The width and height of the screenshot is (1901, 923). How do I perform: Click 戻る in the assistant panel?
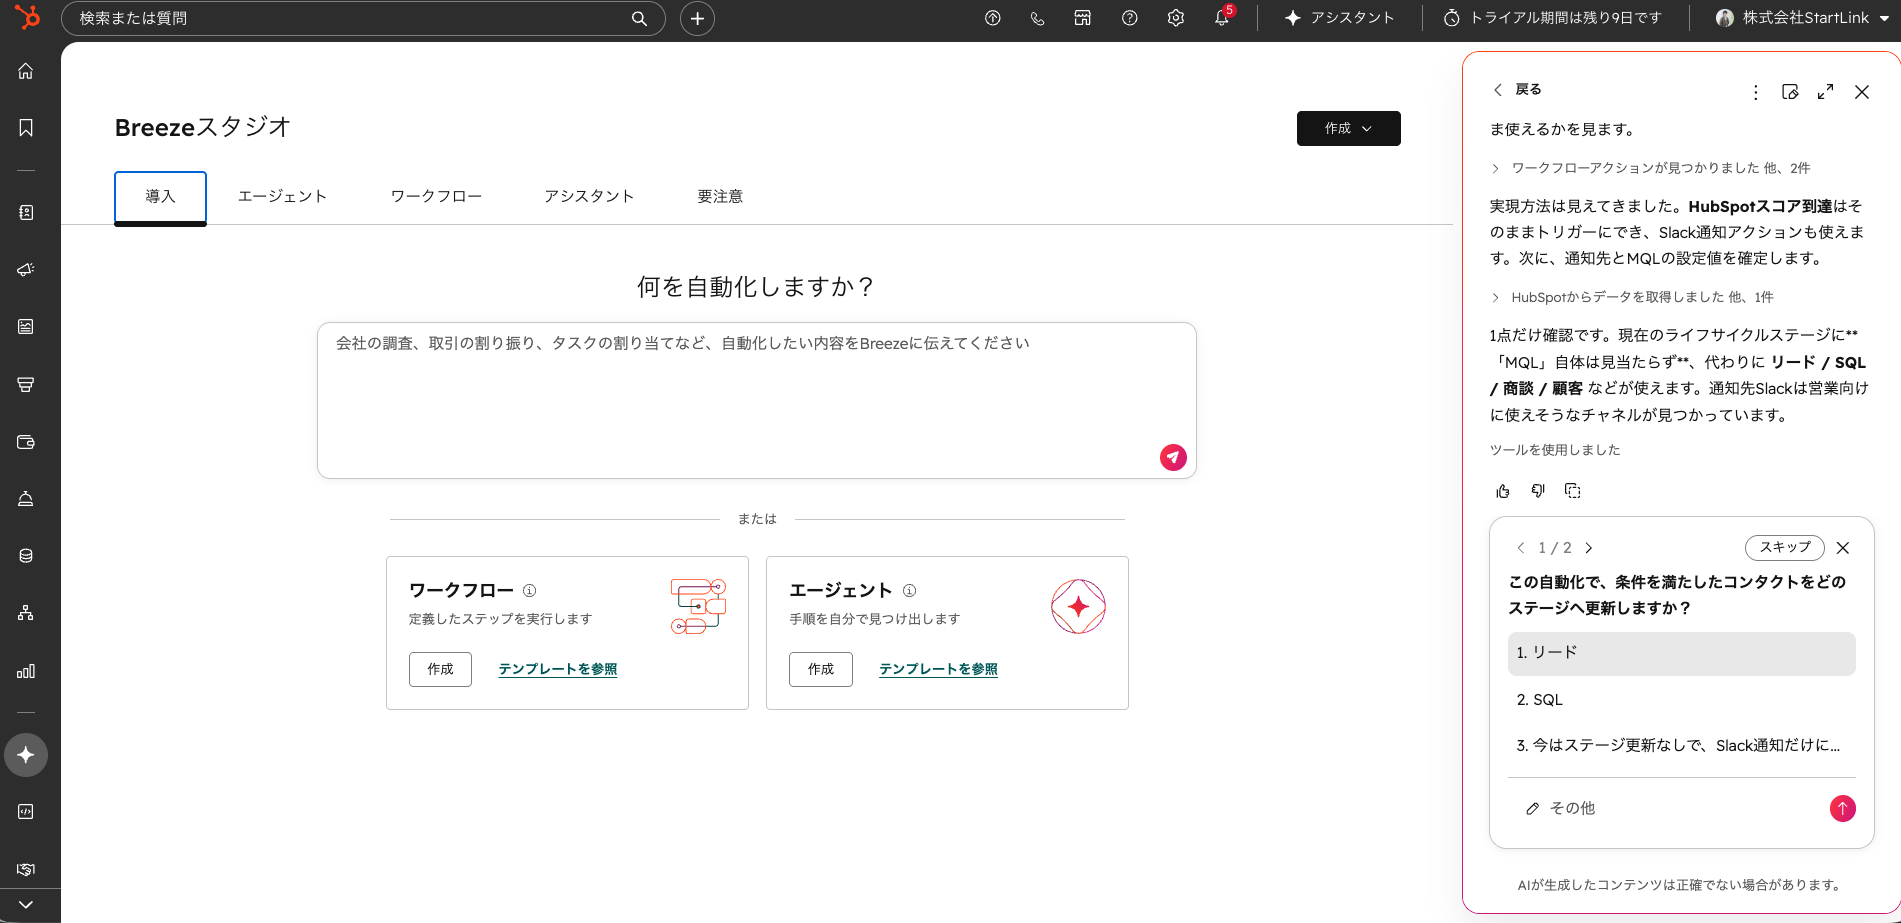(x=1517, y=90)
